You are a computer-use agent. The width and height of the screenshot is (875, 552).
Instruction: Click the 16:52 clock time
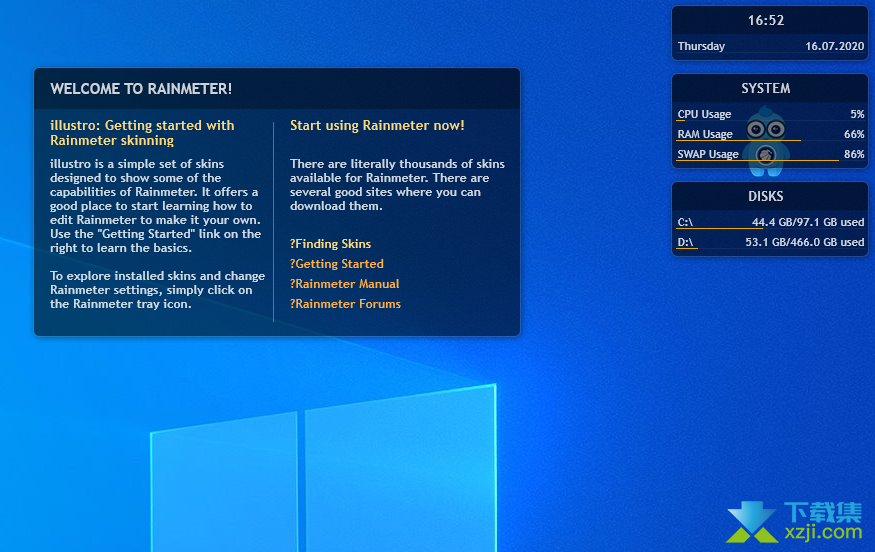click(766, 21)
